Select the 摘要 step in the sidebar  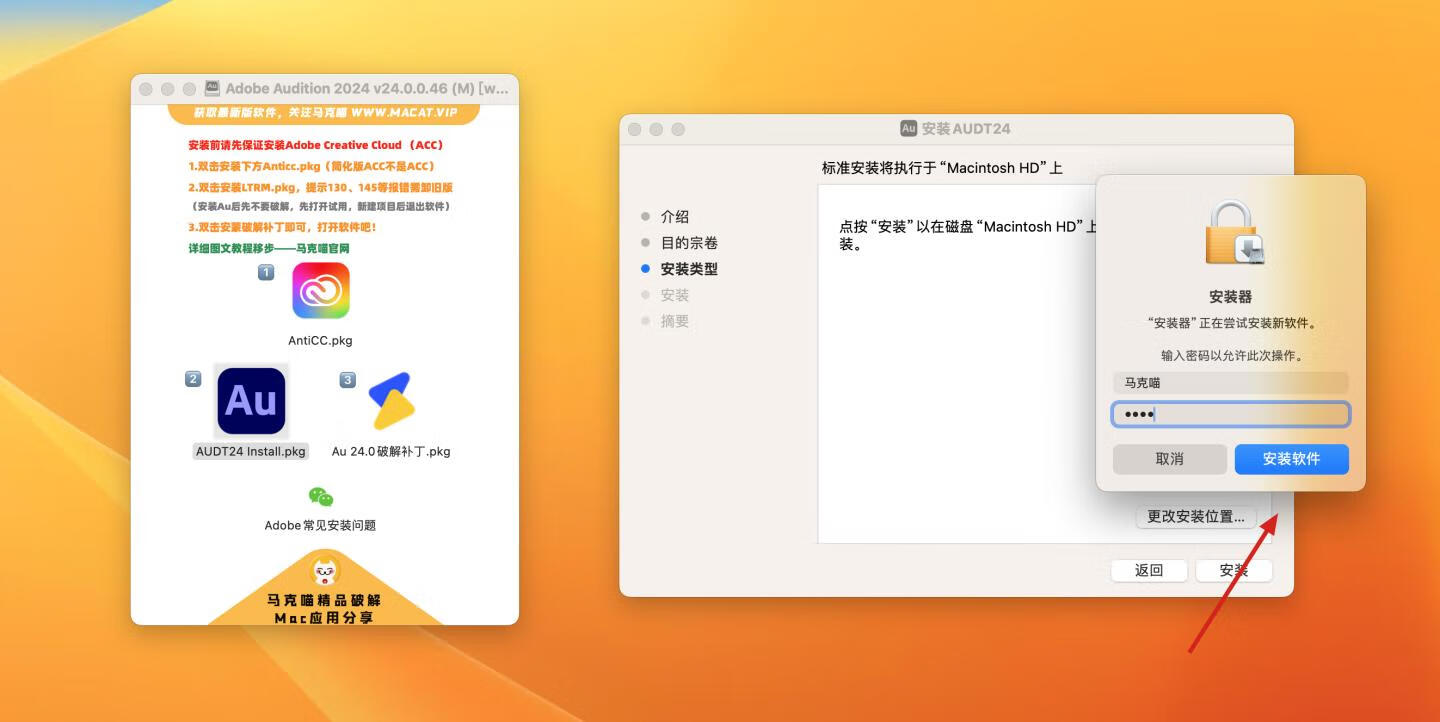click(x=674, y=321)
